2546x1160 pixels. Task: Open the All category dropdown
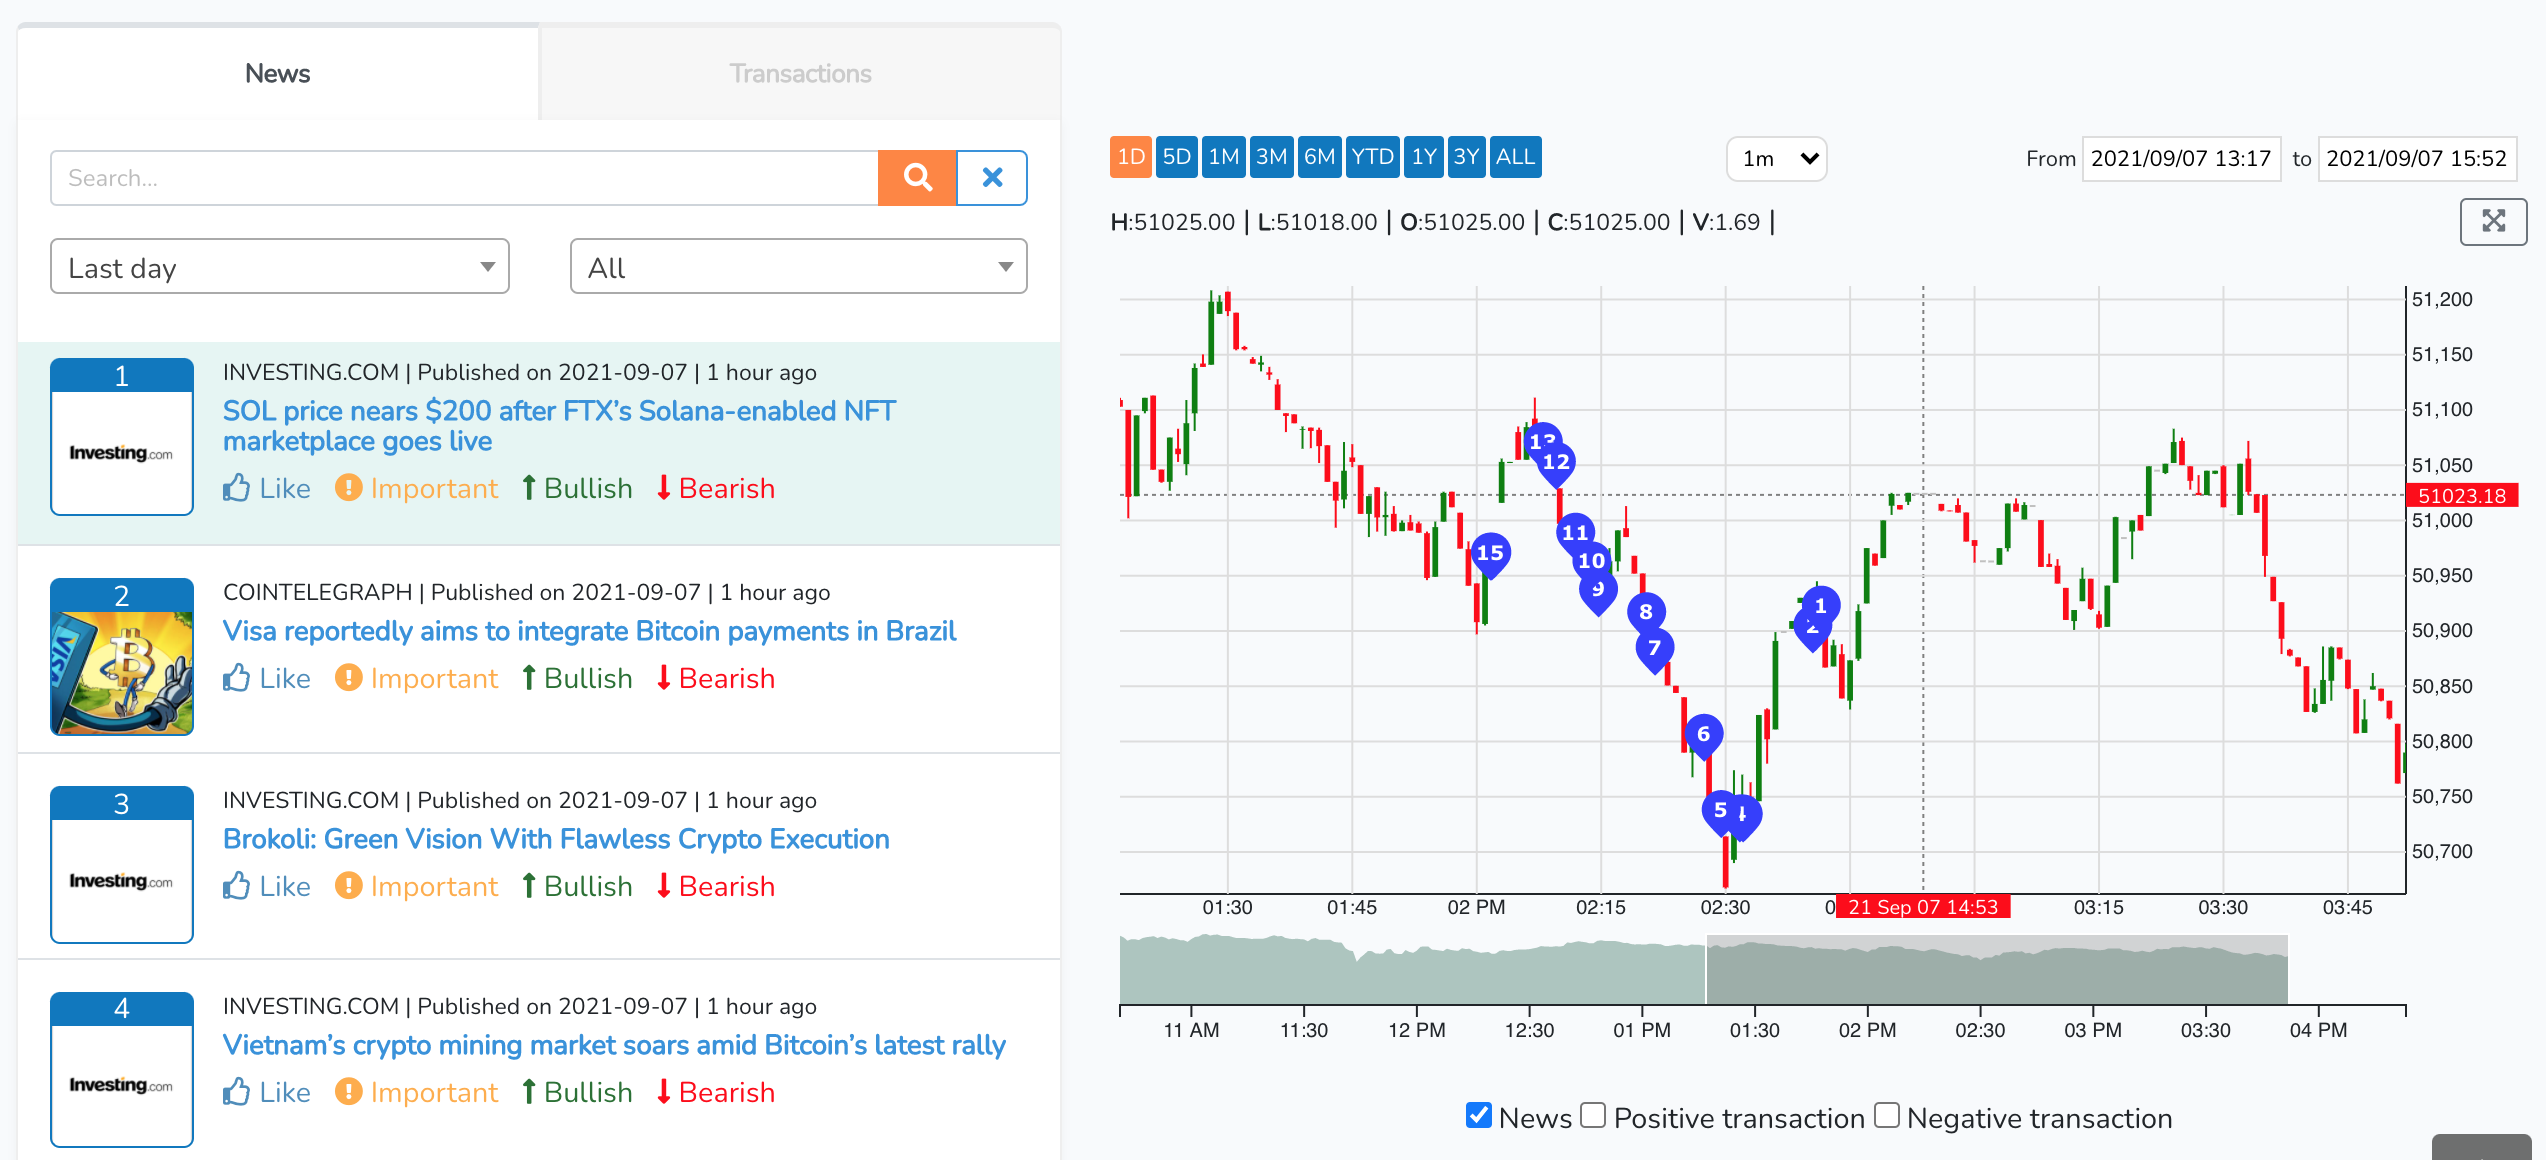click(798, 267)
